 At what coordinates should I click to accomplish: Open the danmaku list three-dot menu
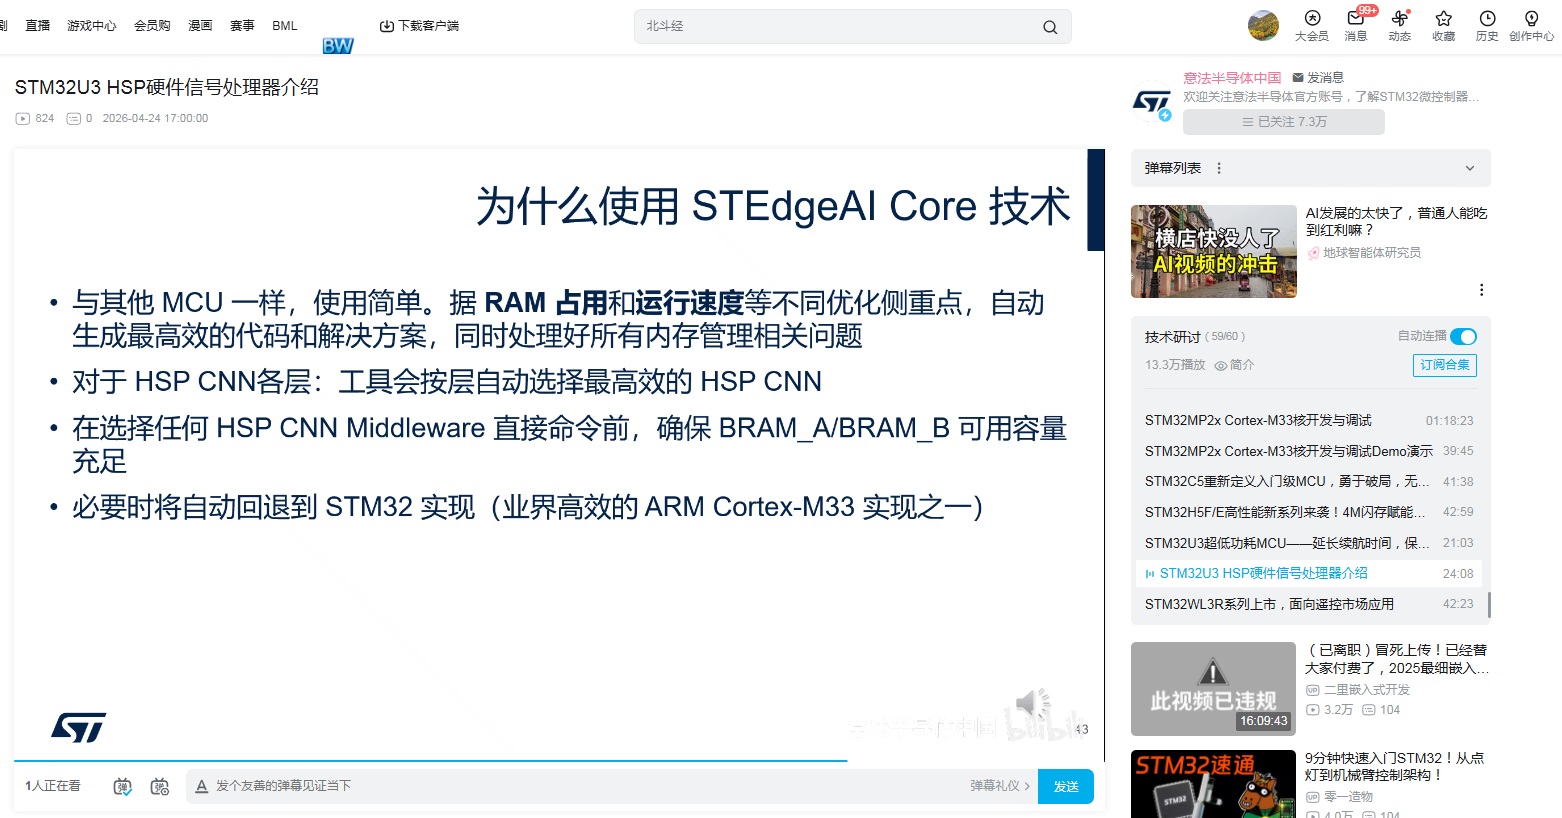pyautogui.click(x=1219, y=168)
